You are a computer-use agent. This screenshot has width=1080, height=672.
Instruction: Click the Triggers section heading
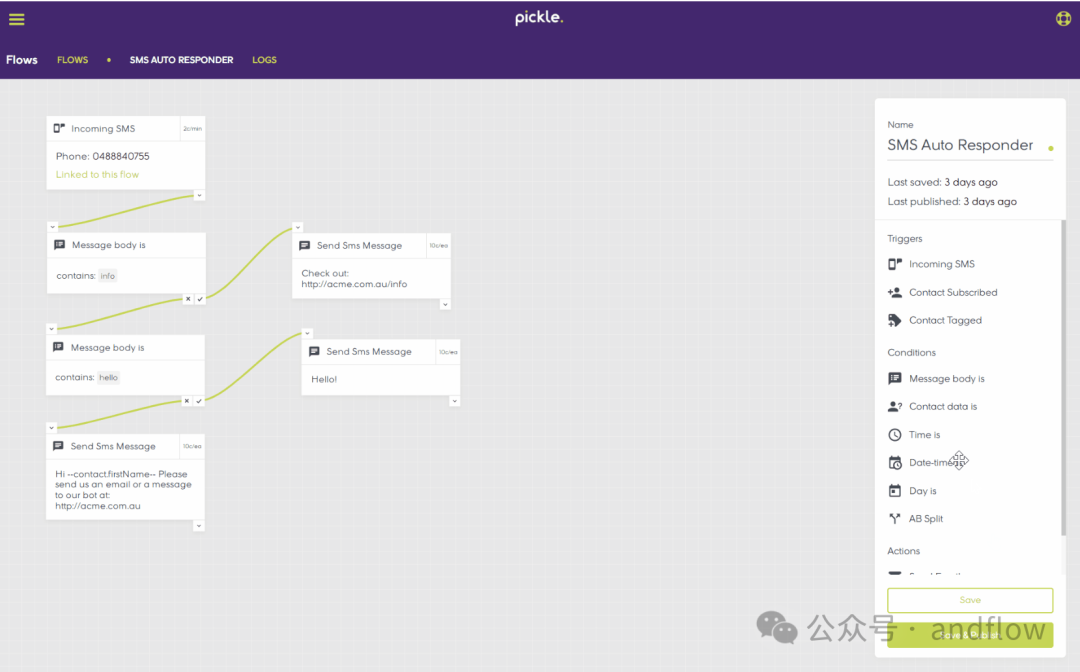[904, 238]
